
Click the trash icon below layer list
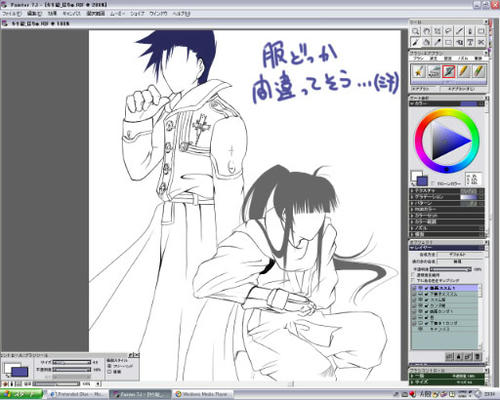pyautogui.click(x=477, y=357)
